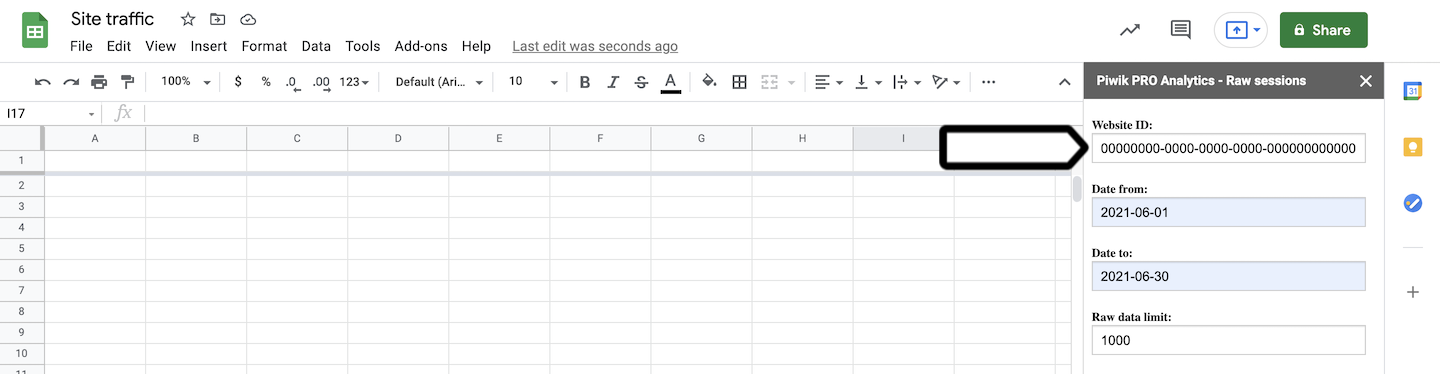Toggle bold formatting
The width and height of the screenshot is (1440, 374).
tap(585, 82)
